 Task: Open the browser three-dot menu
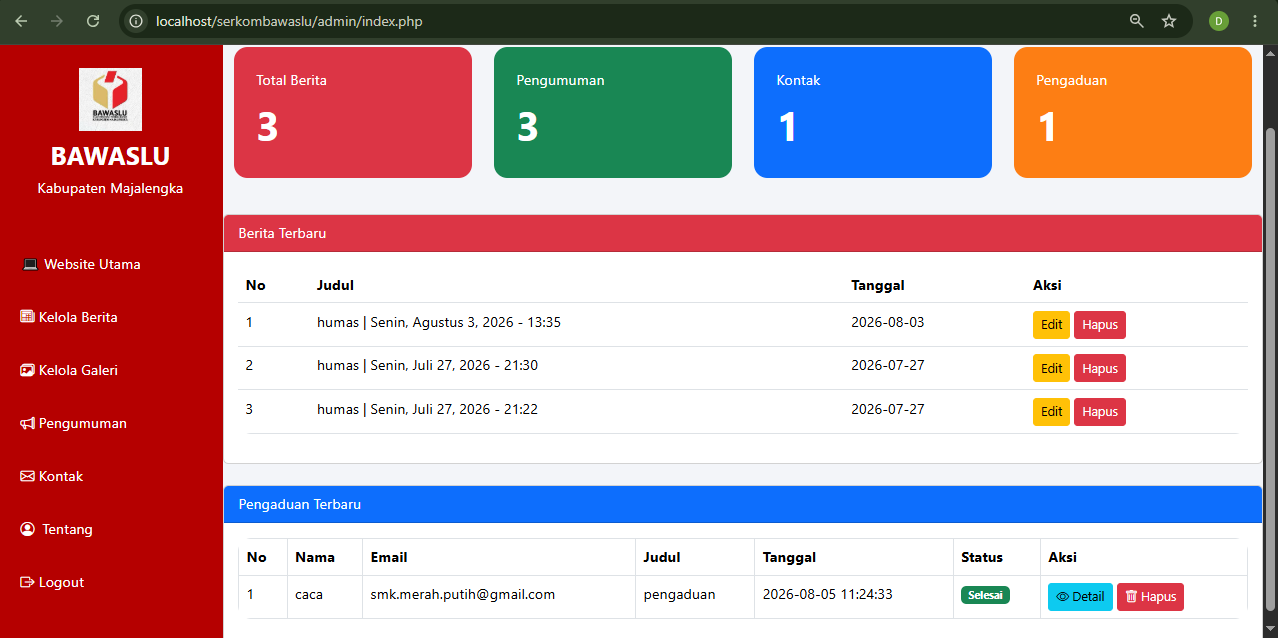click(1254, 21)
